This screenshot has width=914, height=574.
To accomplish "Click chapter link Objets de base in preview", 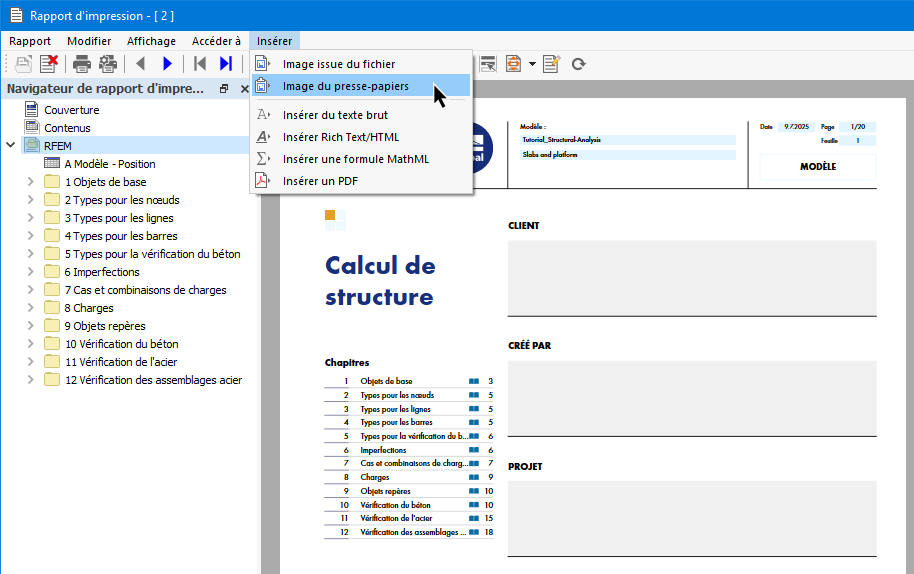I will tap(386, 381).
